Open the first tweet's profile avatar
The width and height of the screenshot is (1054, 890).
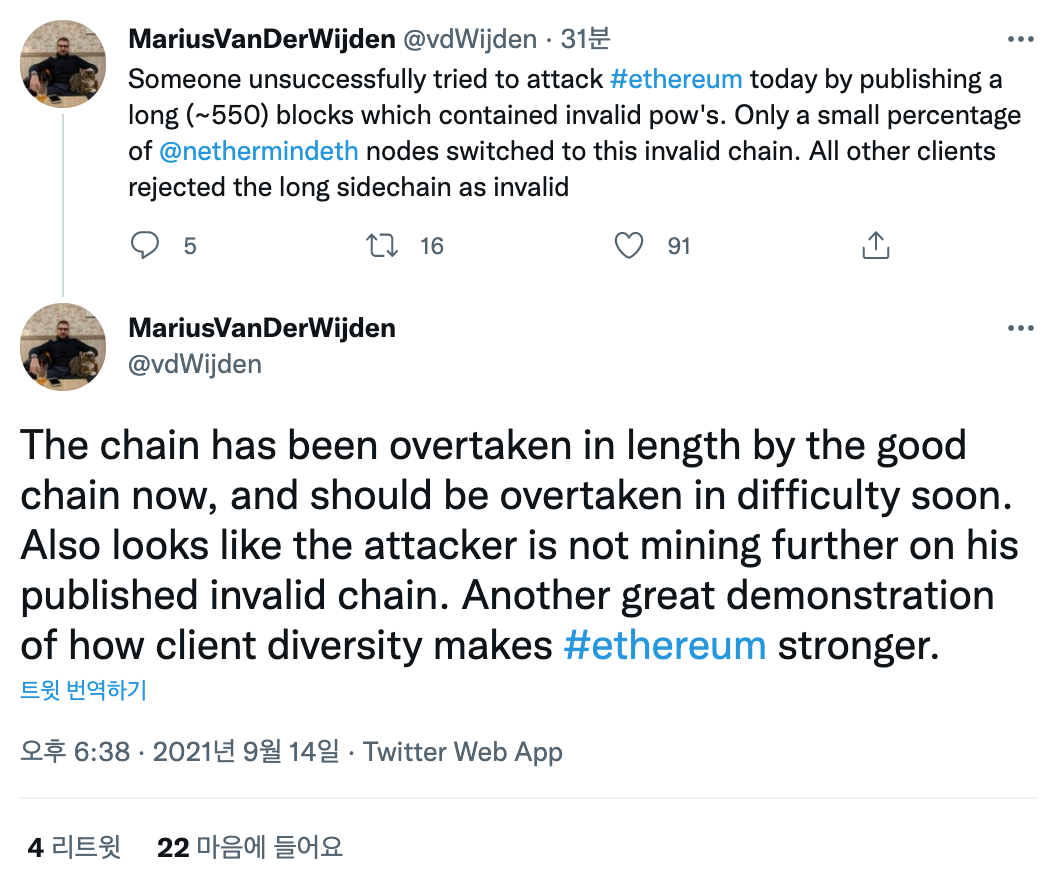click(63, 63)
